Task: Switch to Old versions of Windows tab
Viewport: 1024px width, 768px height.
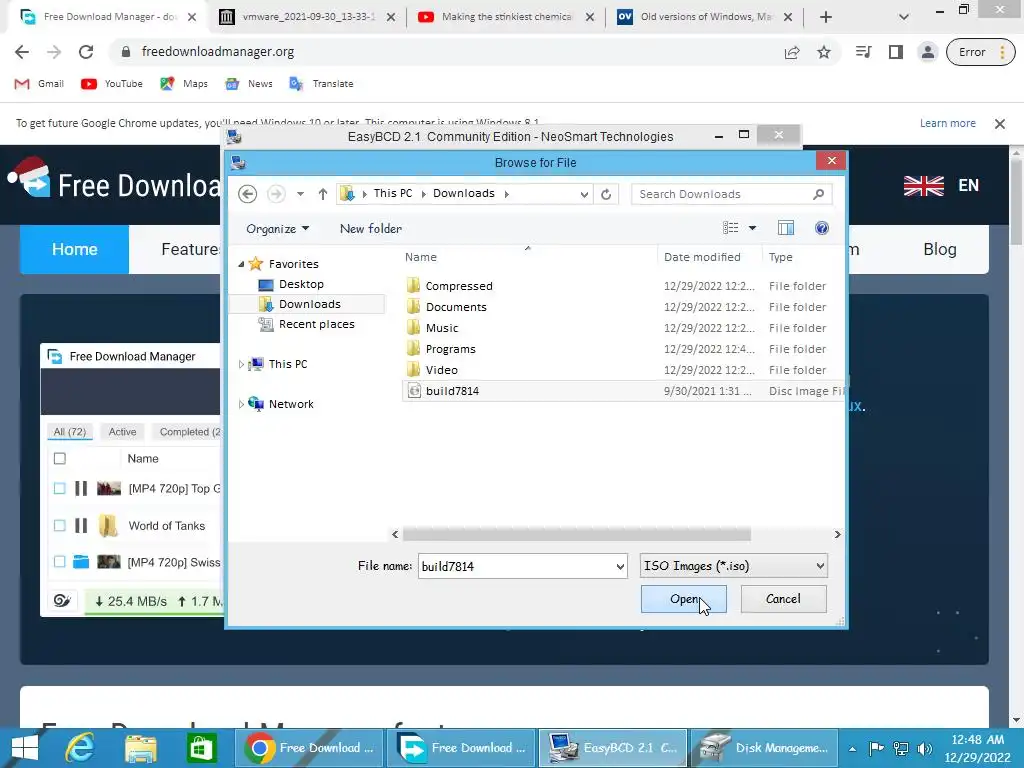Action: [705, 17]
